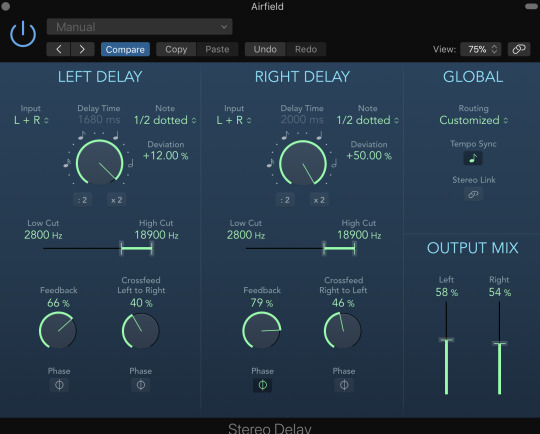Open the Manual preset dropdown
This screenshot has height=434, width=540.
point(139,27)
